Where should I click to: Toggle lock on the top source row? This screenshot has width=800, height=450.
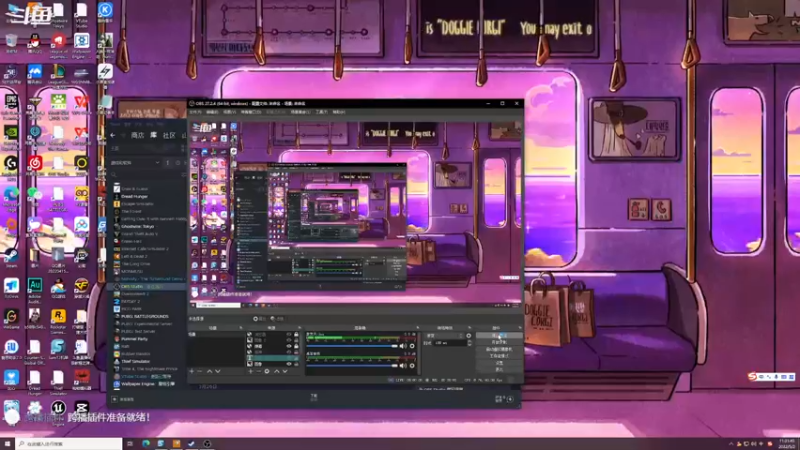(296, 334)
